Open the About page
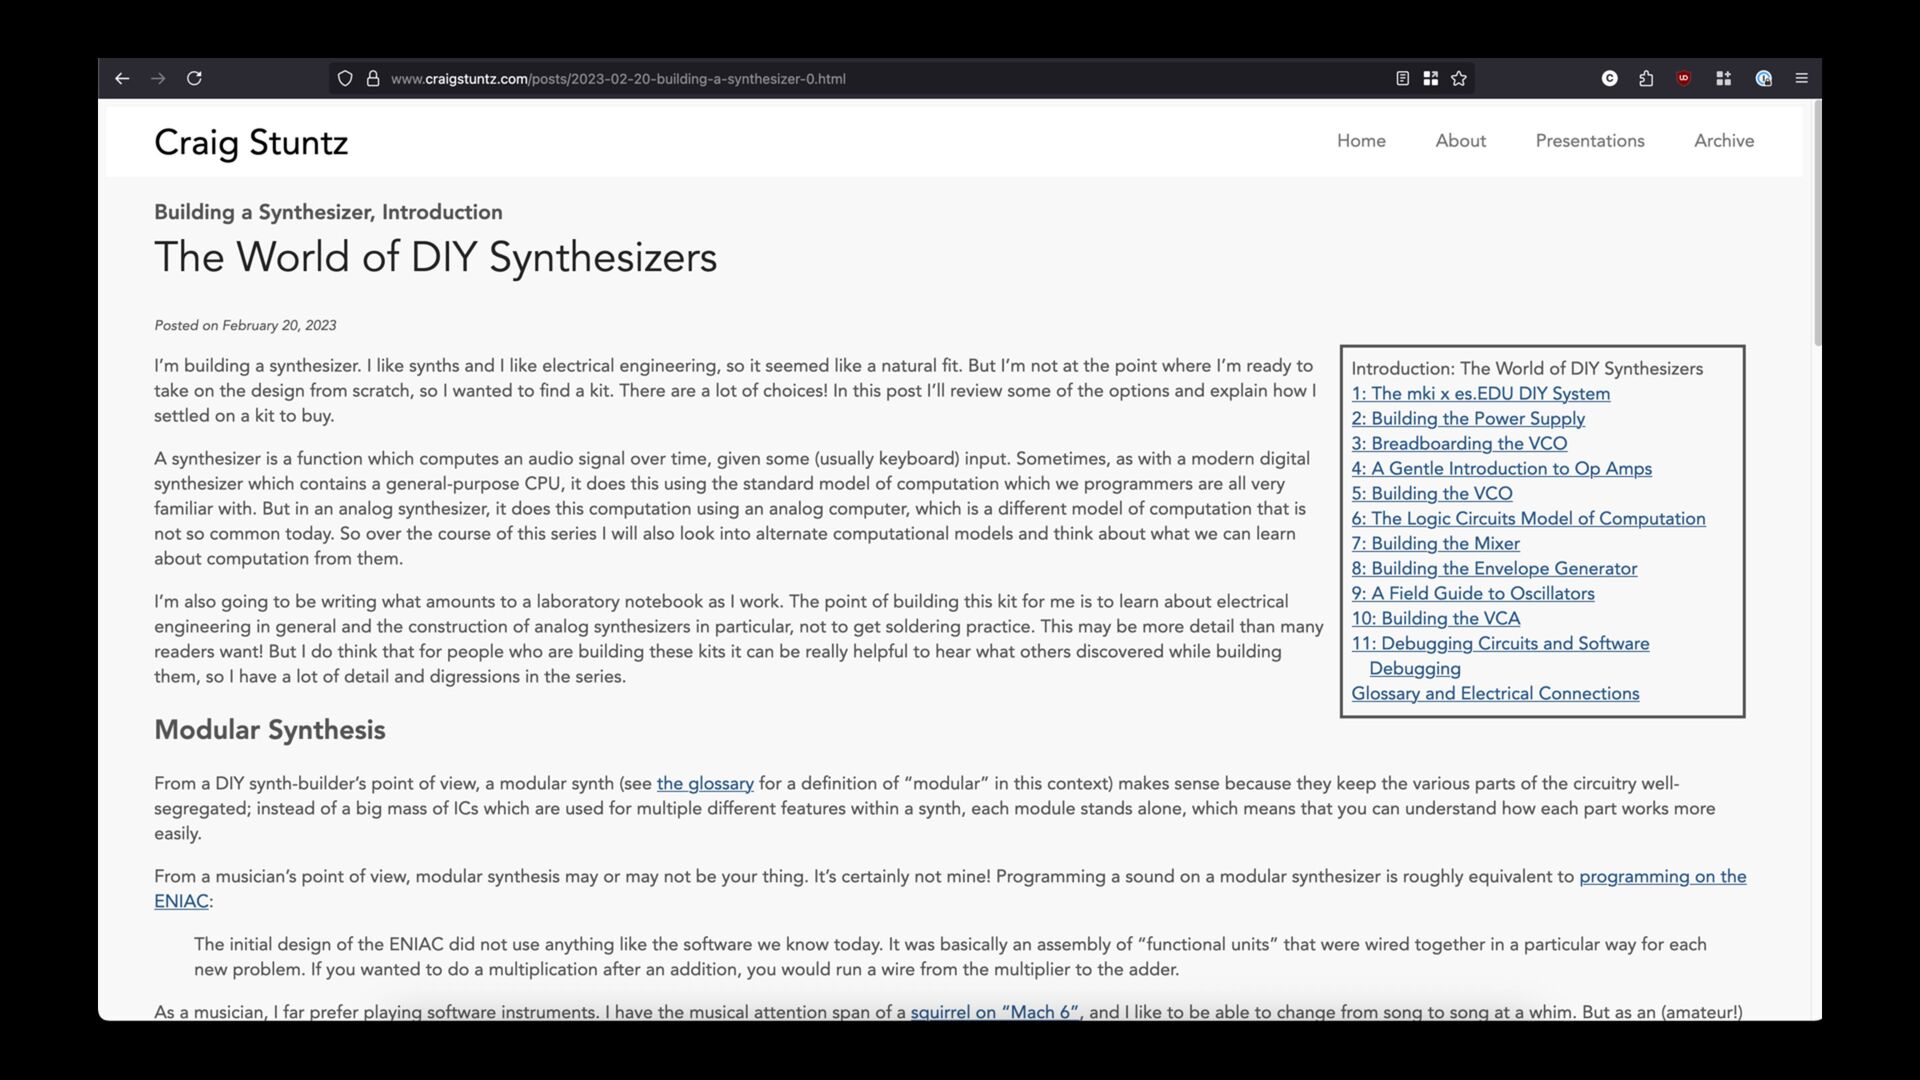This screenshot has height=1080, width=1920. pos(1460,141)
